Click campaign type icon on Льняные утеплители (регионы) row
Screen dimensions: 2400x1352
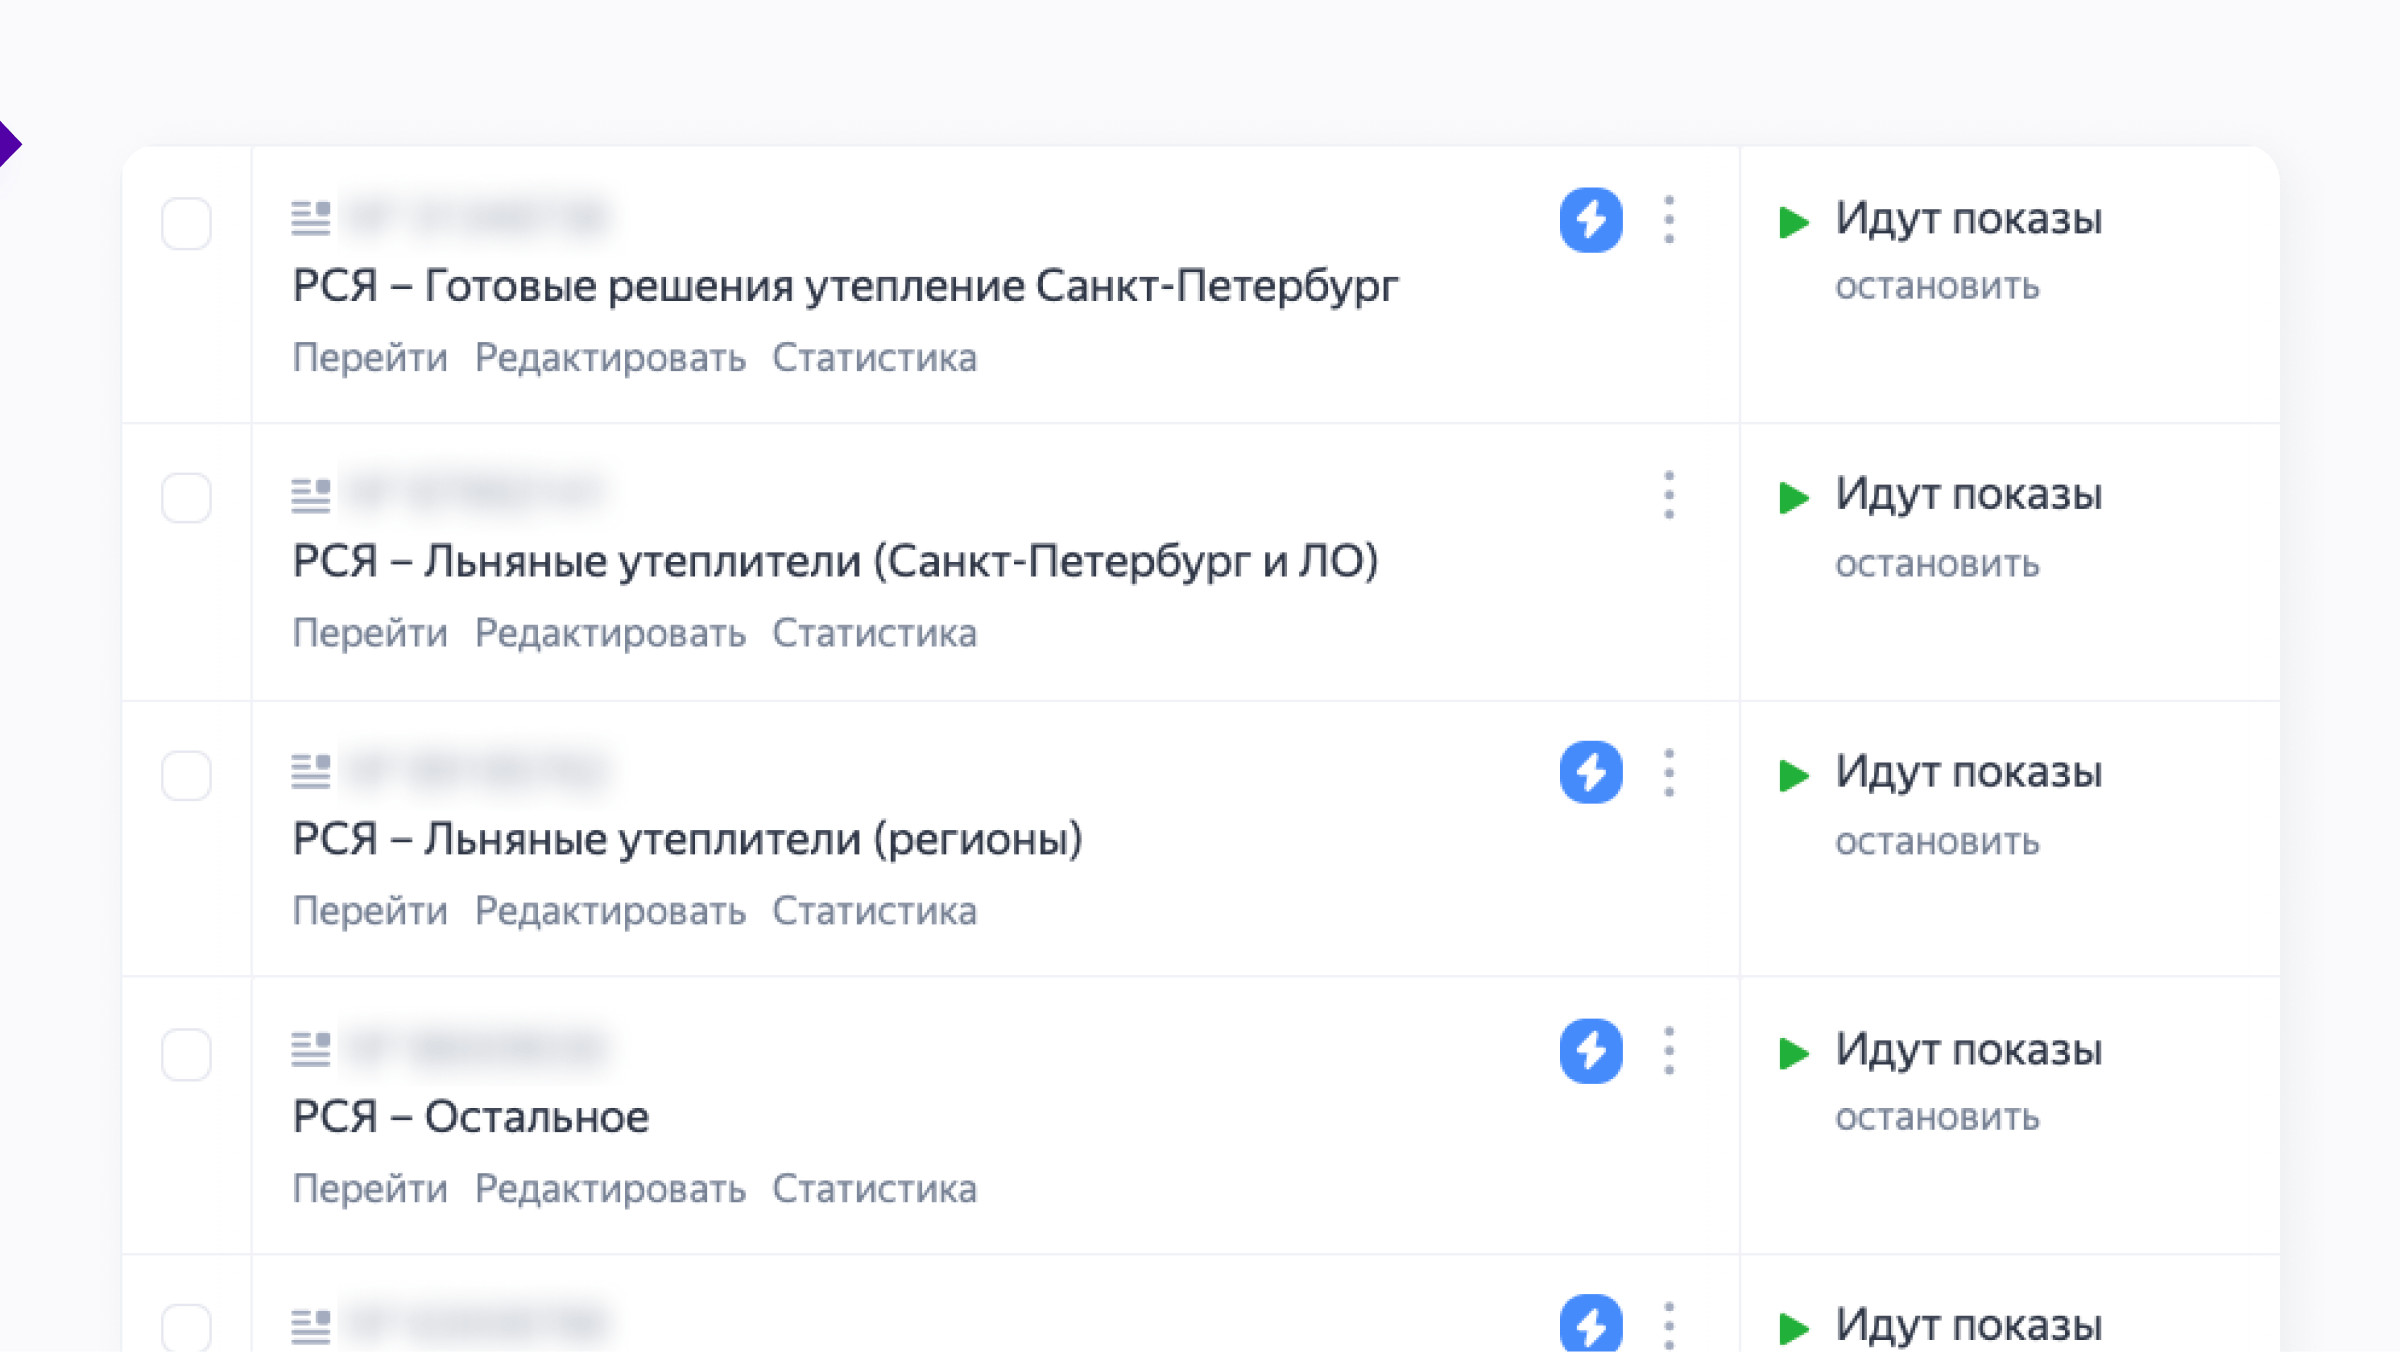310,771
